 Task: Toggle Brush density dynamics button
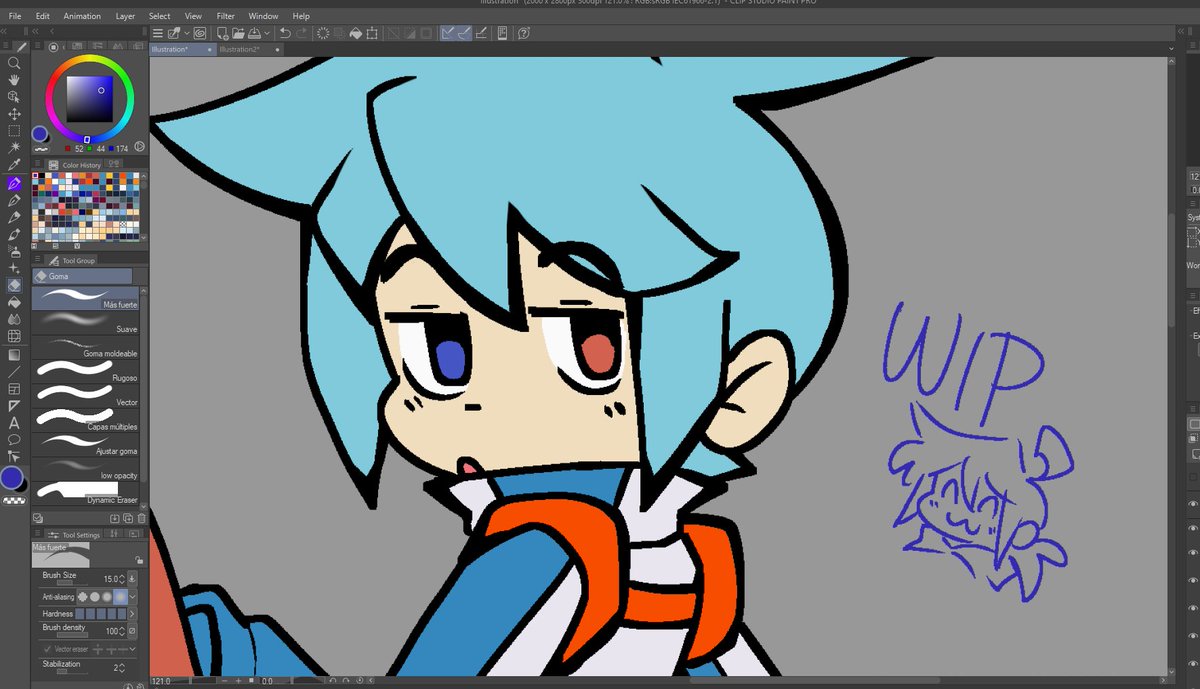point(132,631)
